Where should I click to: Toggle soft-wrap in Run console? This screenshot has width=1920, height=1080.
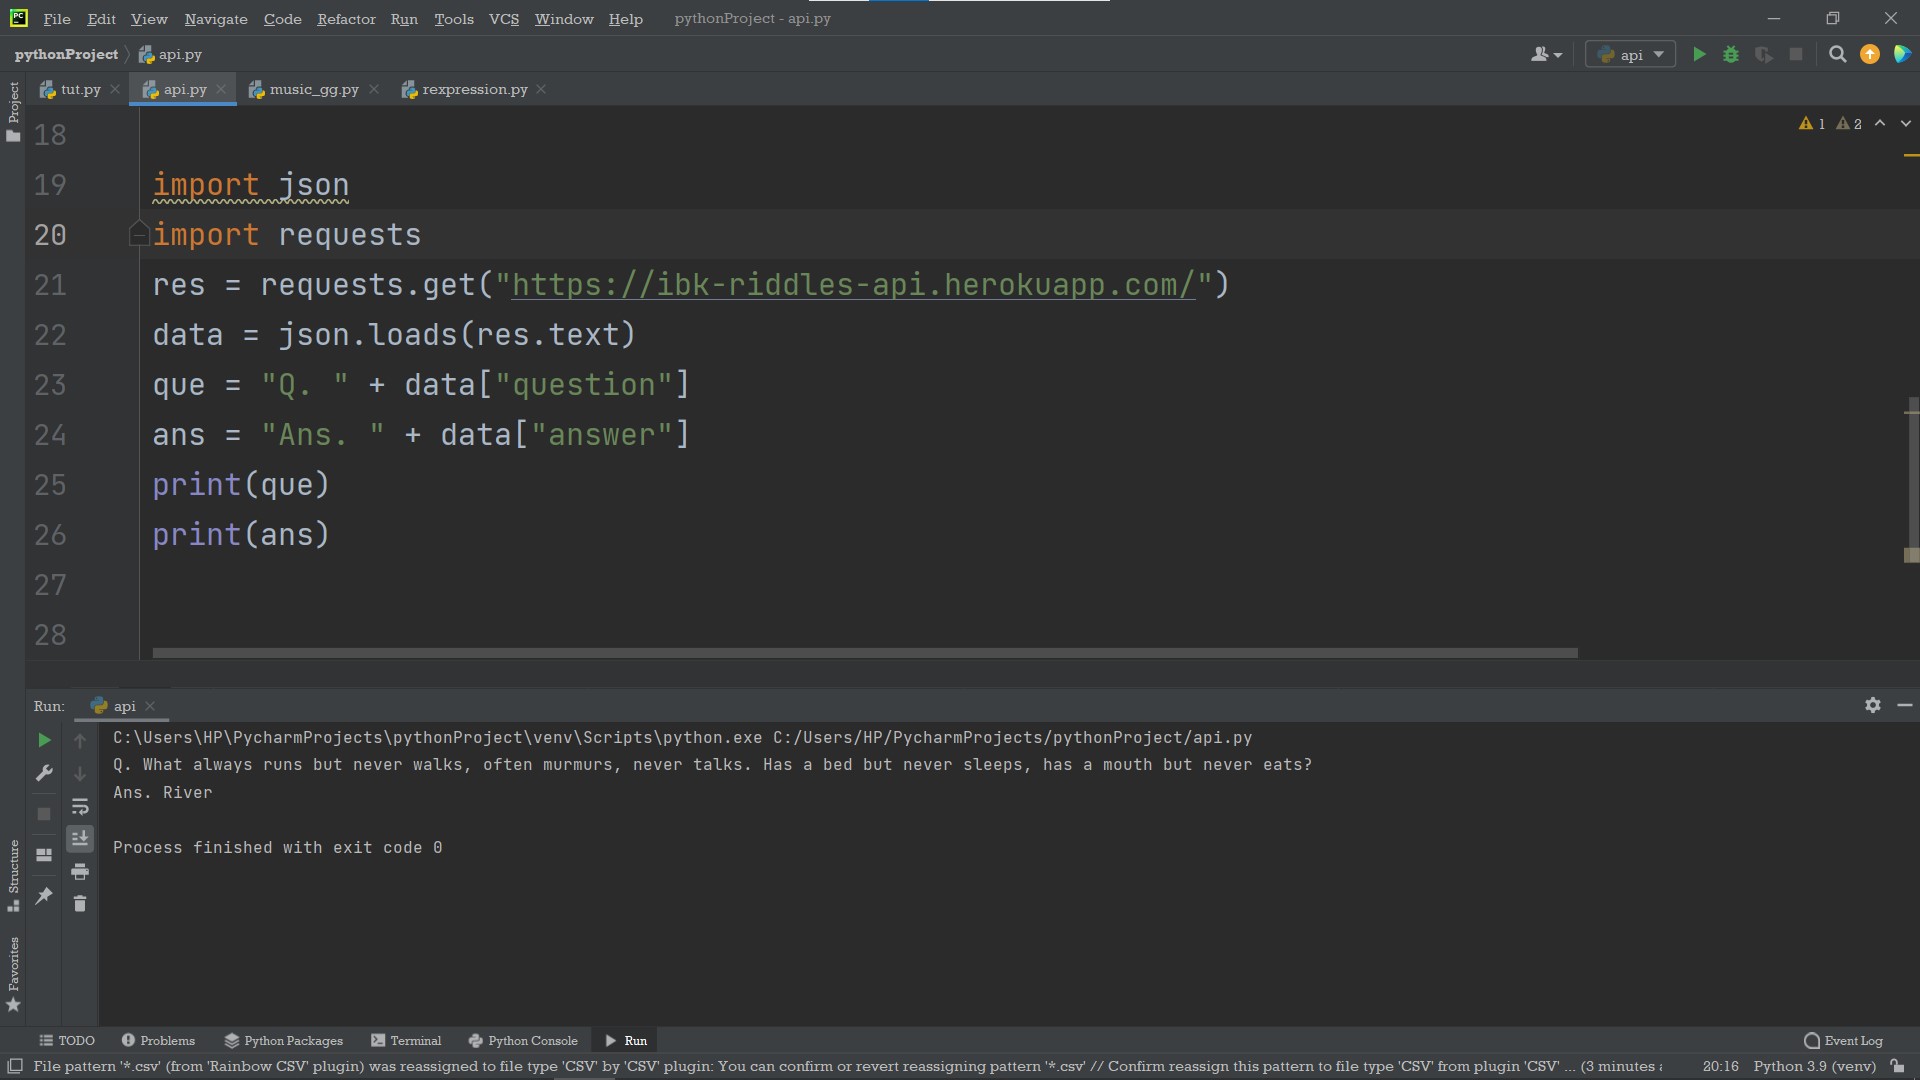click(80, 806)
